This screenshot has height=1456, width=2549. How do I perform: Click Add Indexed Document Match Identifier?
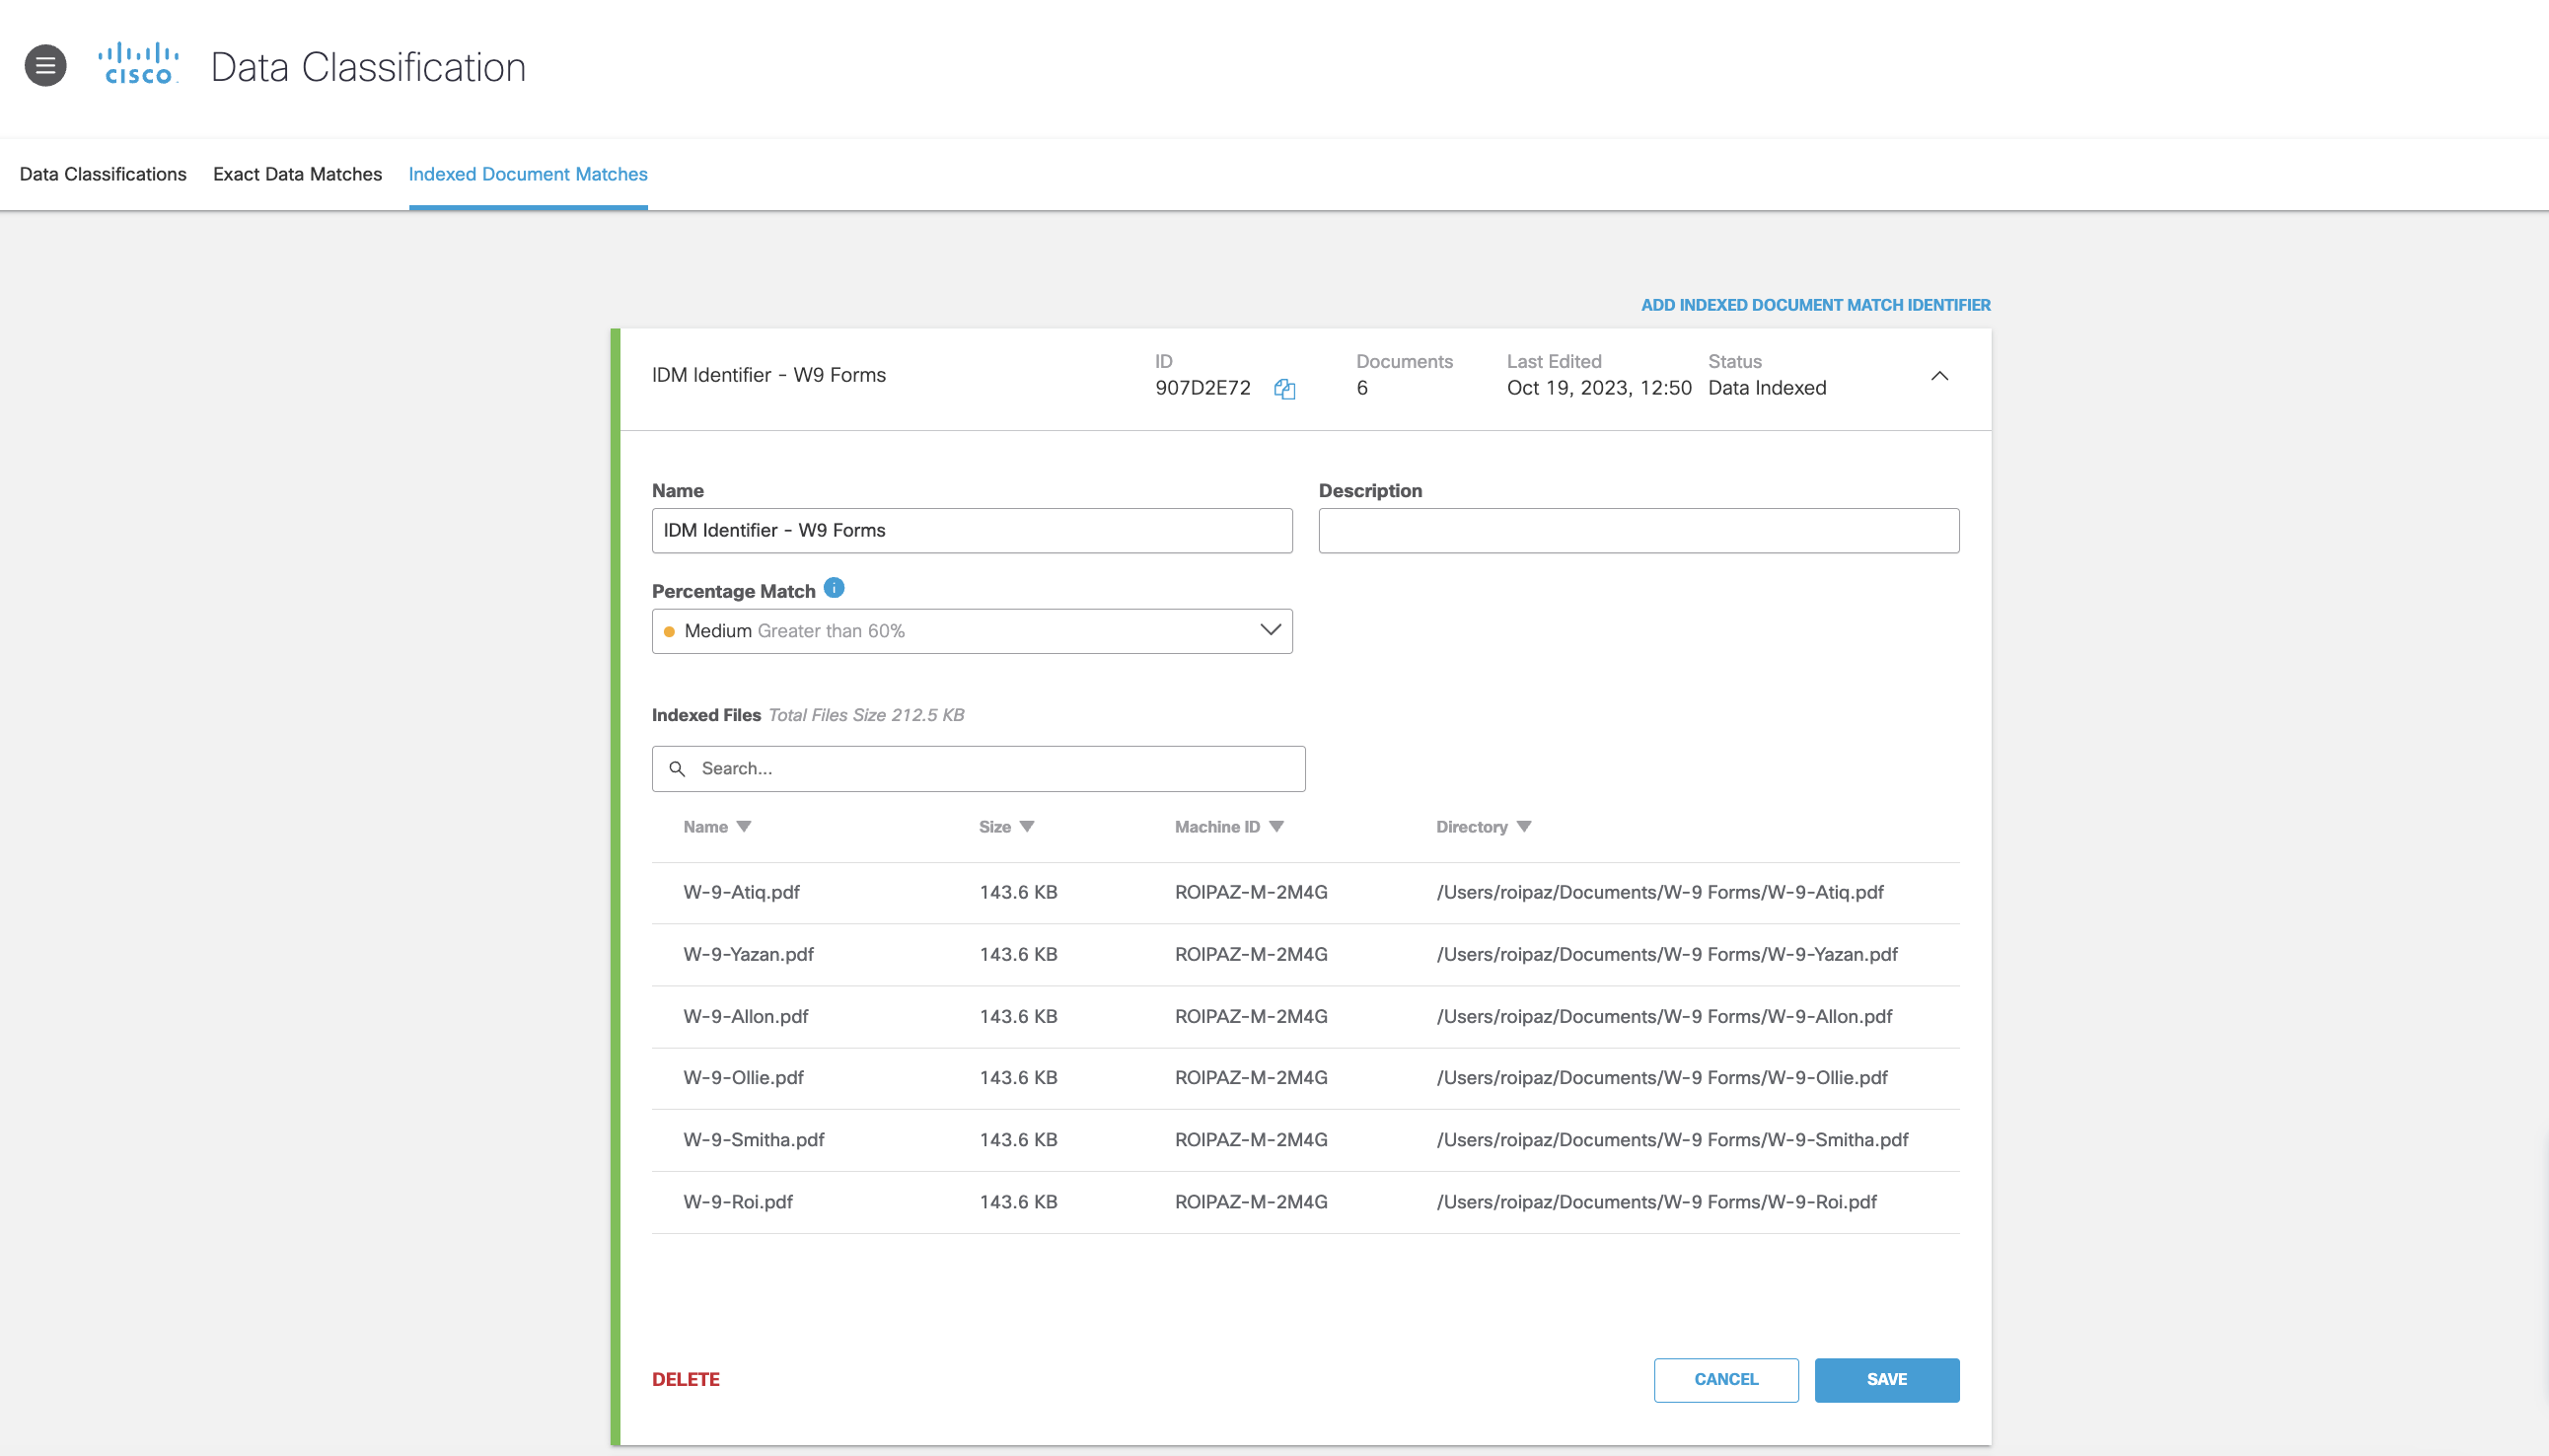pos(1815,305)
